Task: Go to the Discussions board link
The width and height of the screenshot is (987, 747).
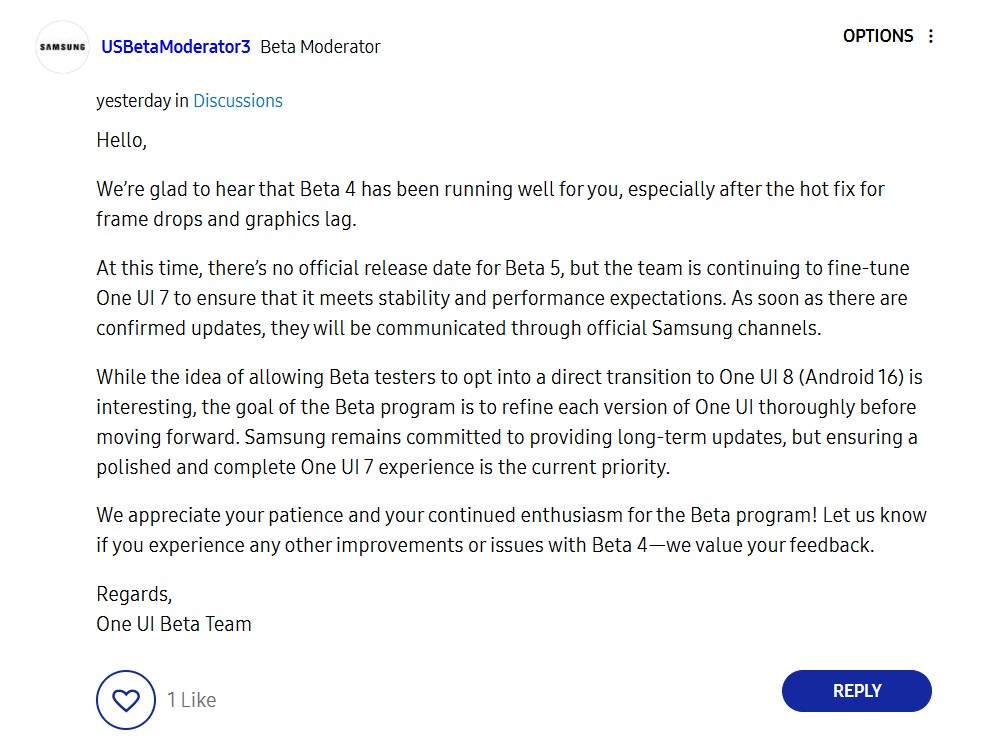Action: click(238, 101)
